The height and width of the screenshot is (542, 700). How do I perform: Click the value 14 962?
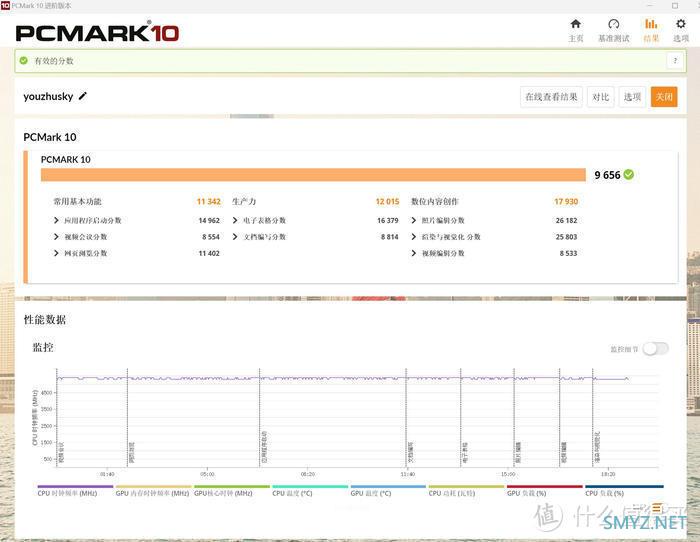point(209,221)
